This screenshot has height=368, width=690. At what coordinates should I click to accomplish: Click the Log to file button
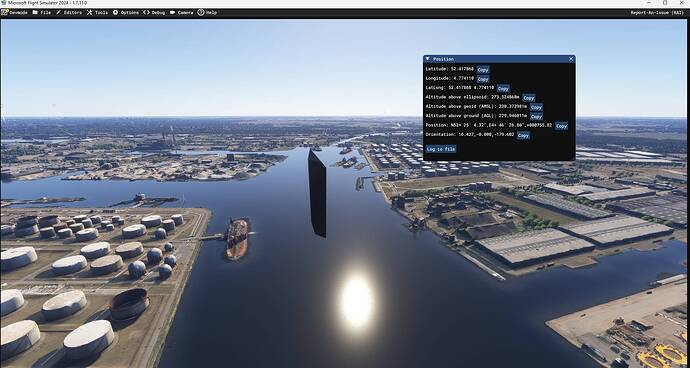pos(441,149)
